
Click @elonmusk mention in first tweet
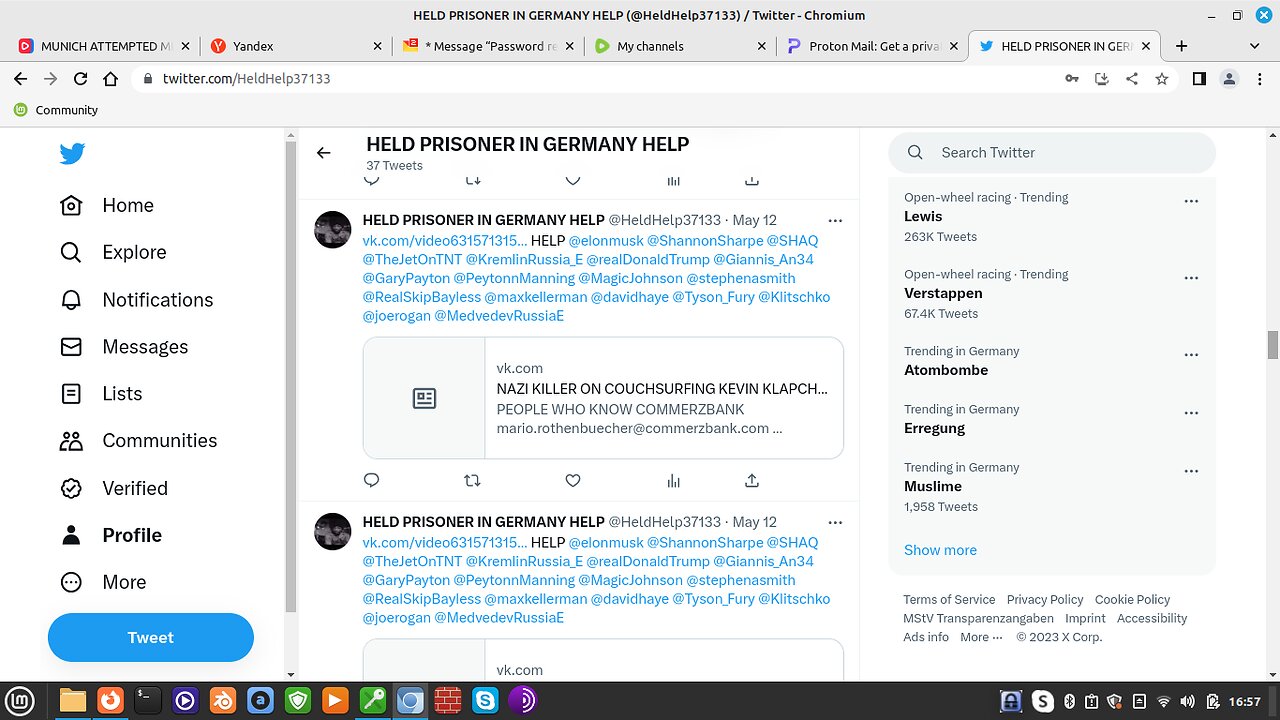[x=606, y=240]
